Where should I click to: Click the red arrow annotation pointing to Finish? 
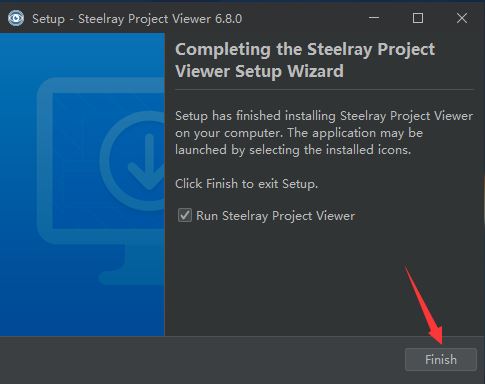pos(425,306)
